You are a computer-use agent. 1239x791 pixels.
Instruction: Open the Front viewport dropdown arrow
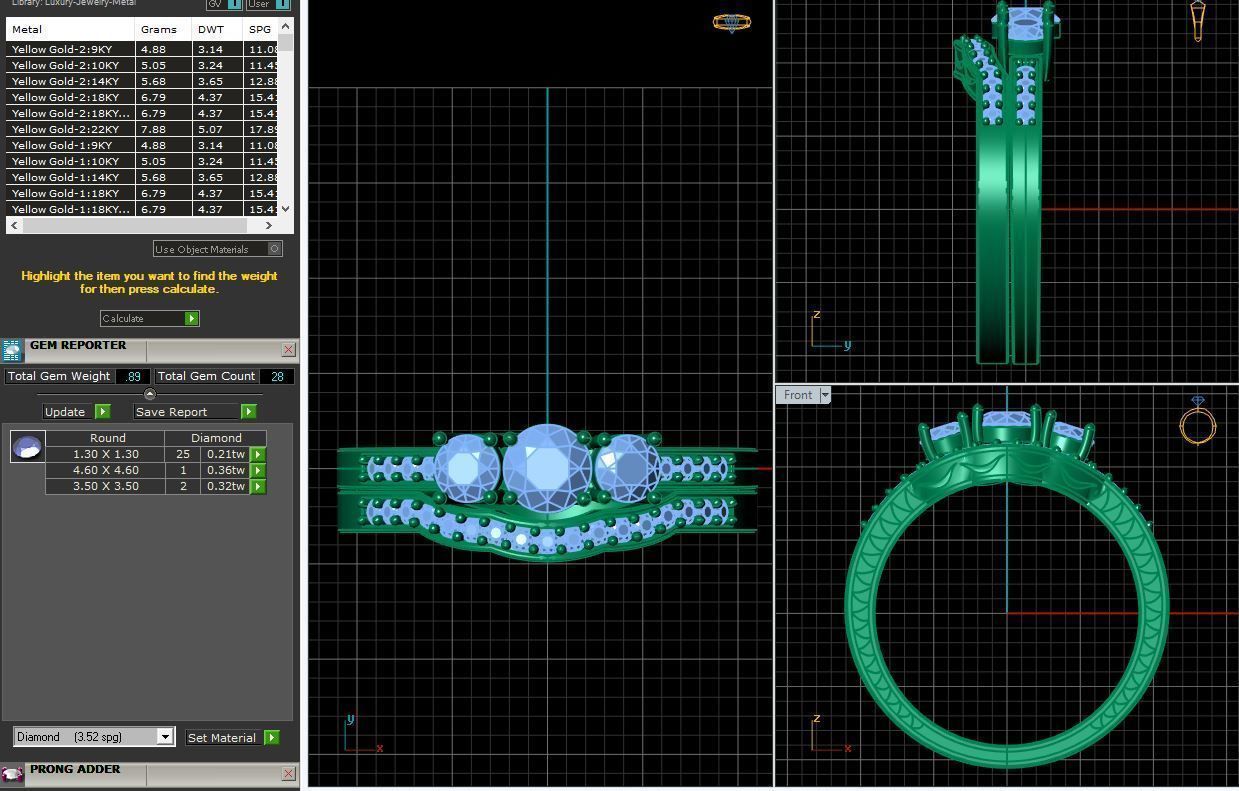825,395
